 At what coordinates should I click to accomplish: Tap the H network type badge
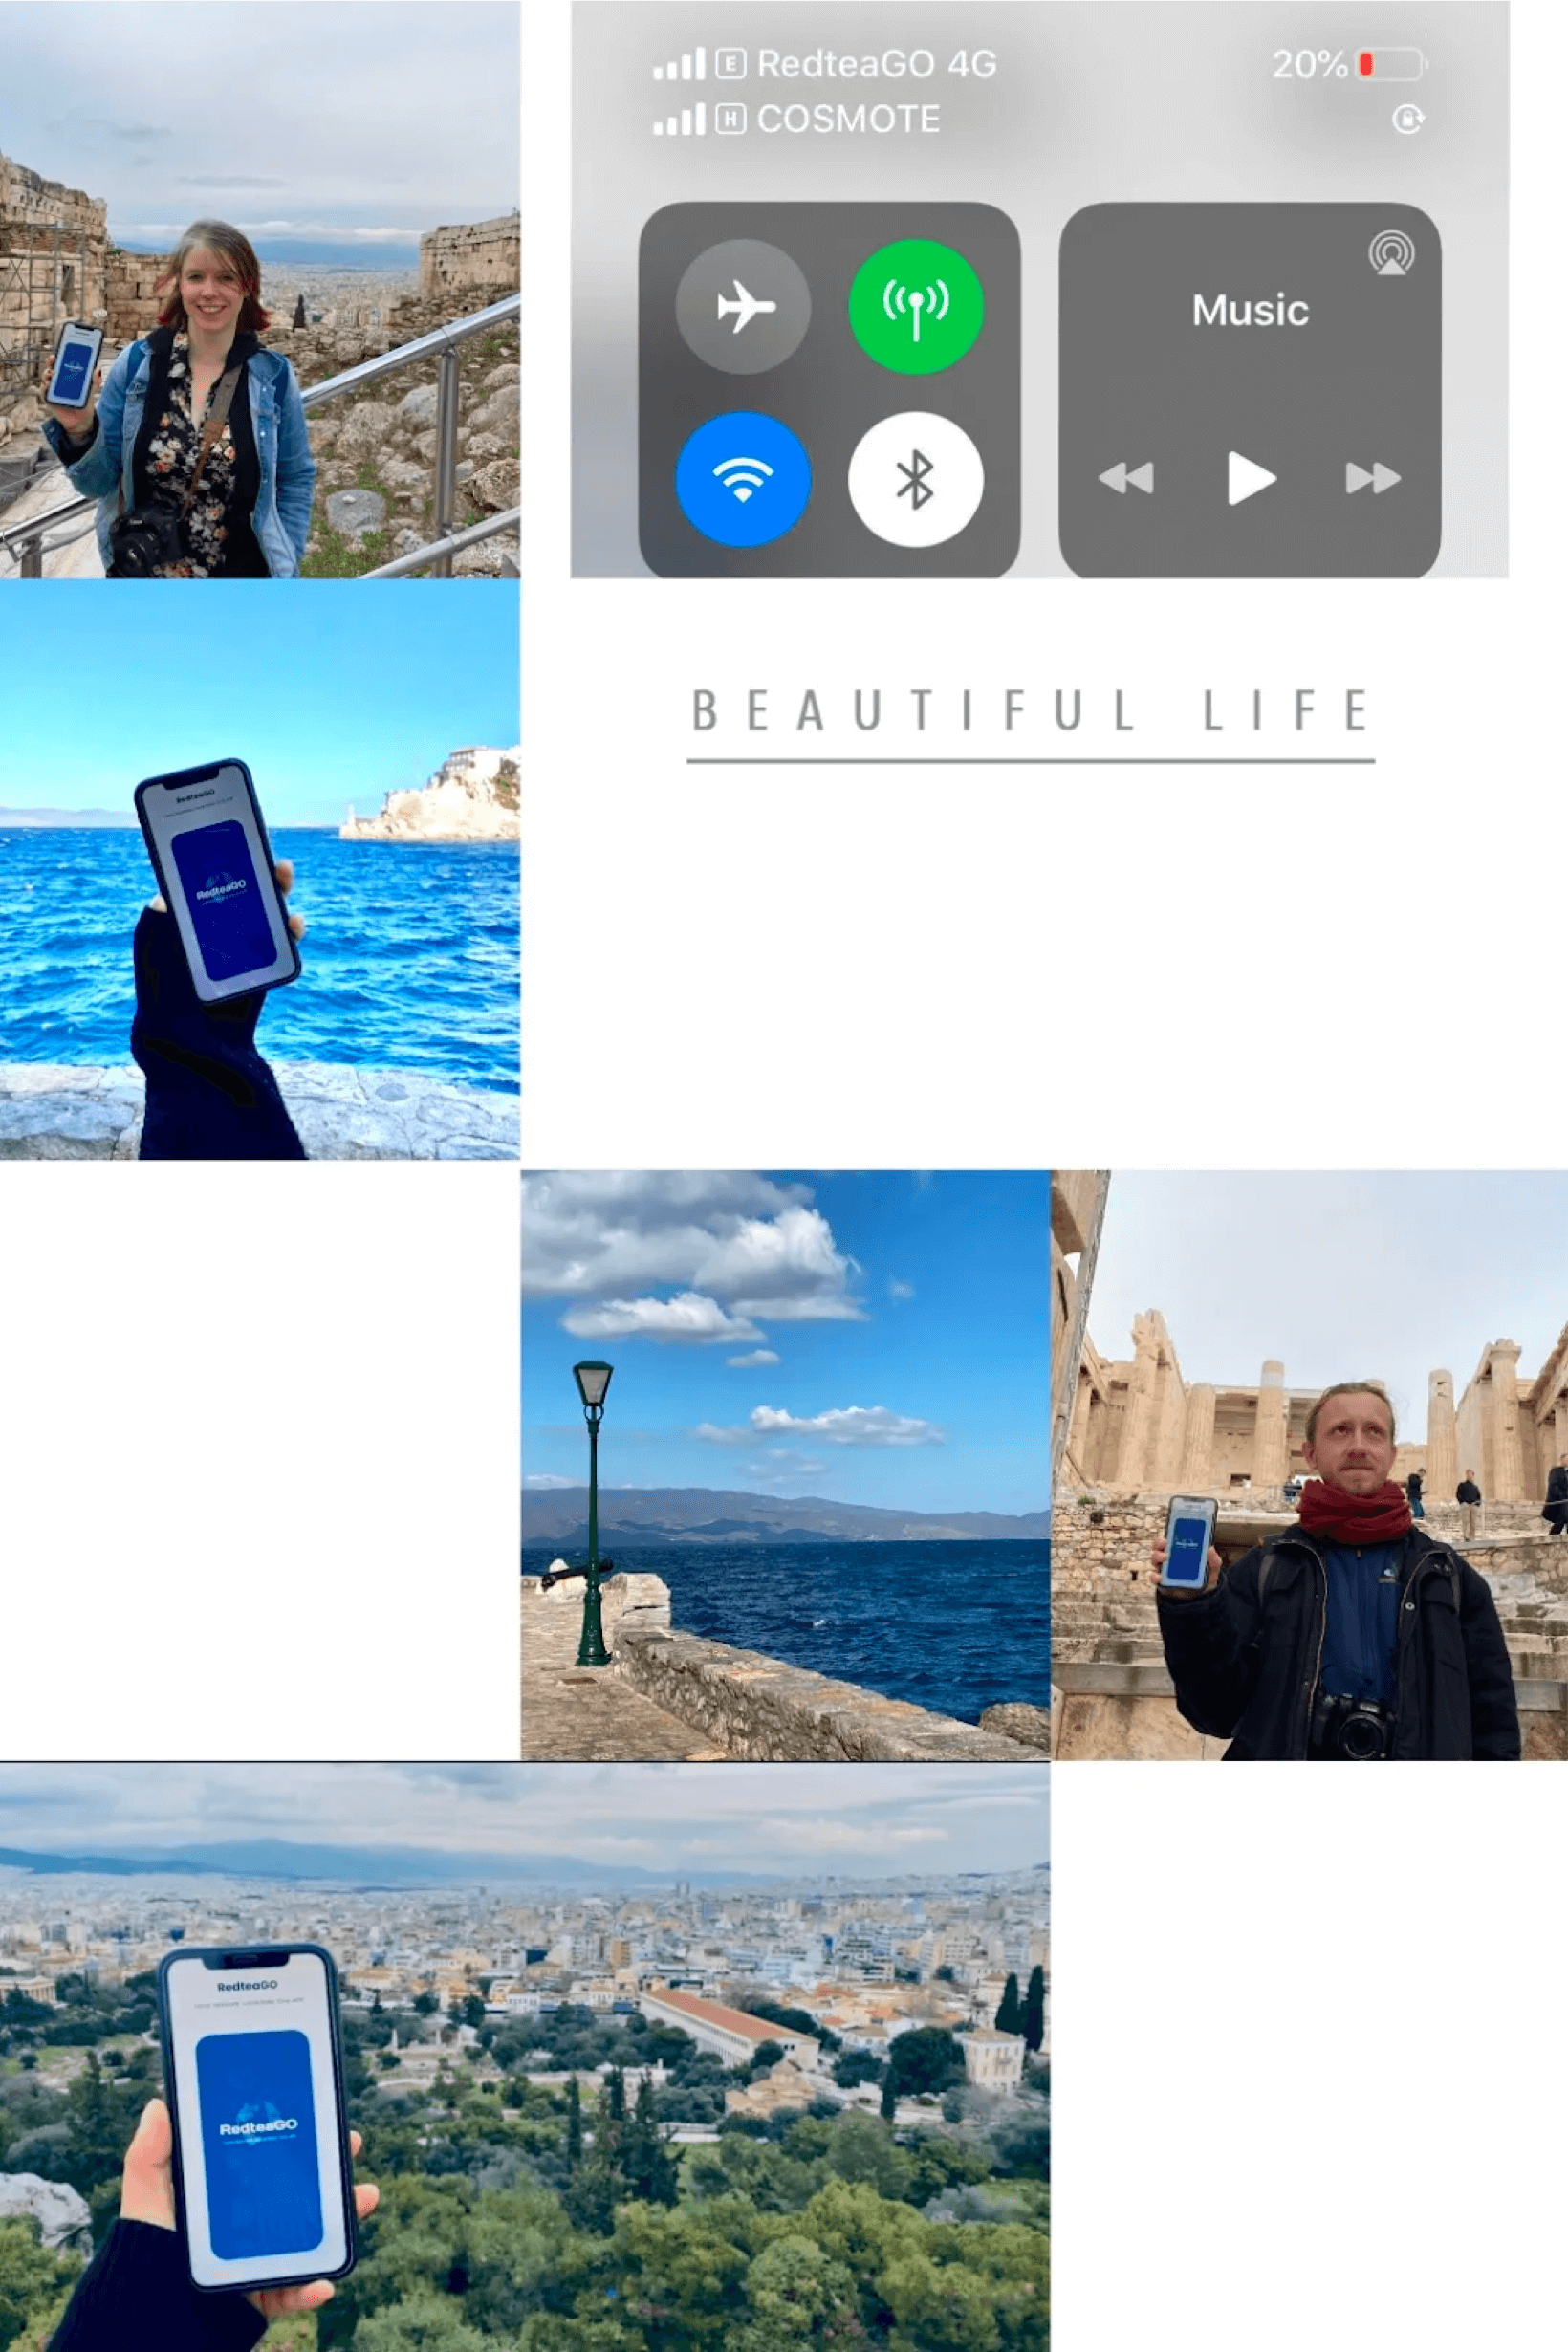pyautogui.click(x=733, y=118)
